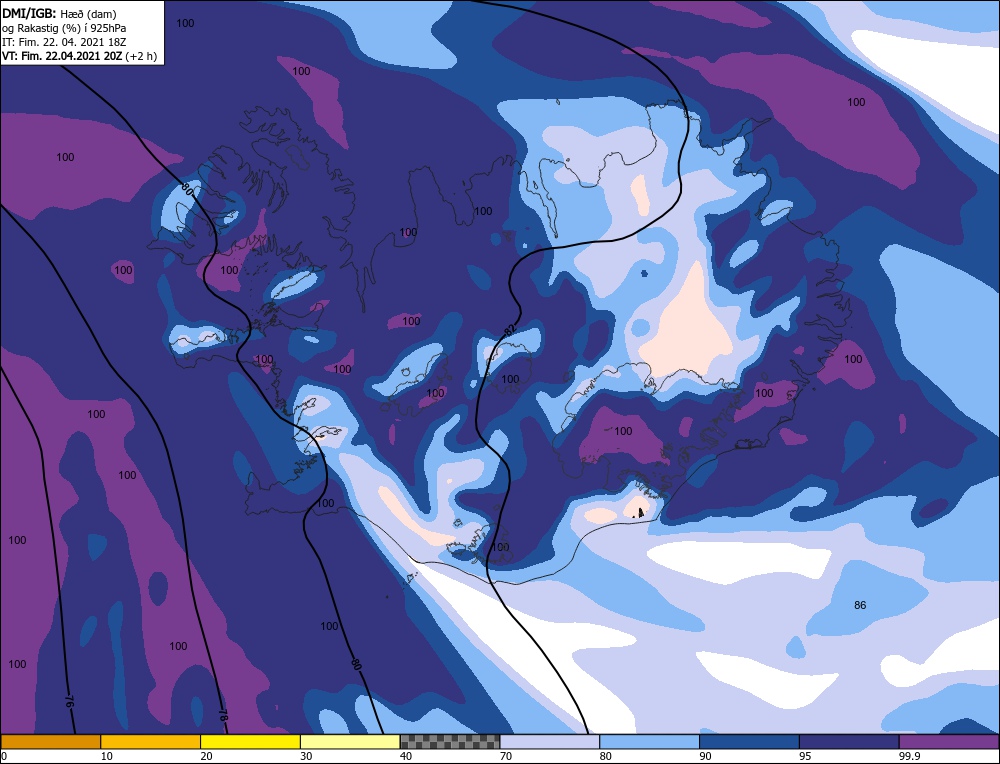Click the pale yellow 30–40 legend swatch
Viewport: 1000px width, 764px height.
[x=350, y=741]
